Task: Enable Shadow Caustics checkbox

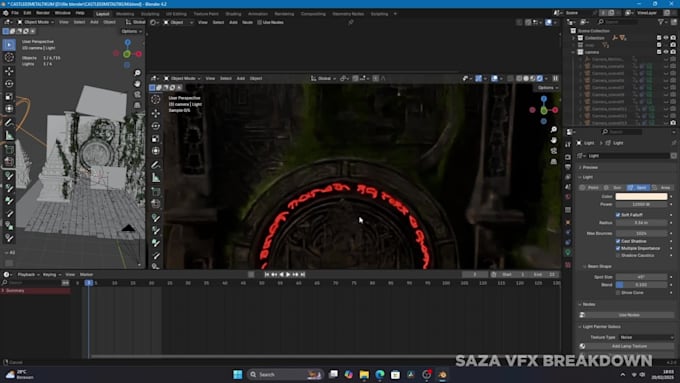Action: 618,255
